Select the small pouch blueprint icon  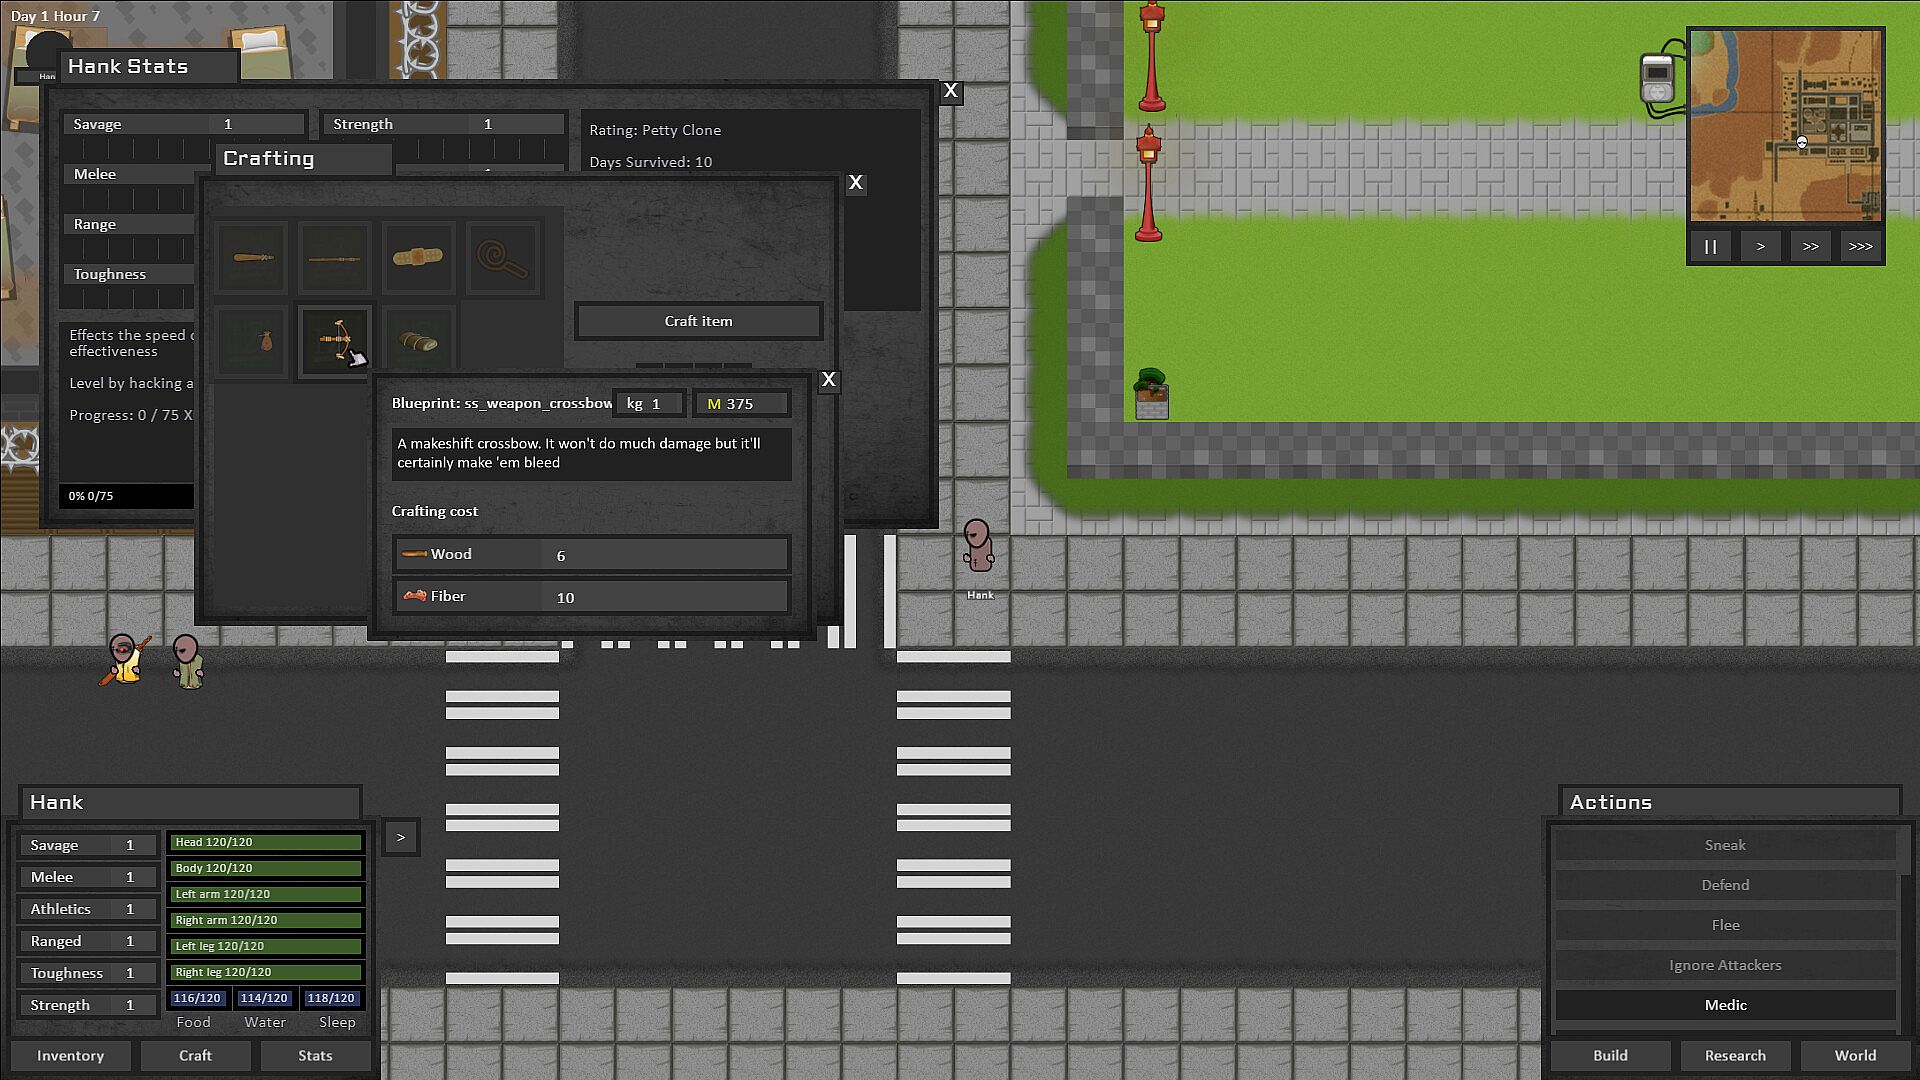pos(252,342)
